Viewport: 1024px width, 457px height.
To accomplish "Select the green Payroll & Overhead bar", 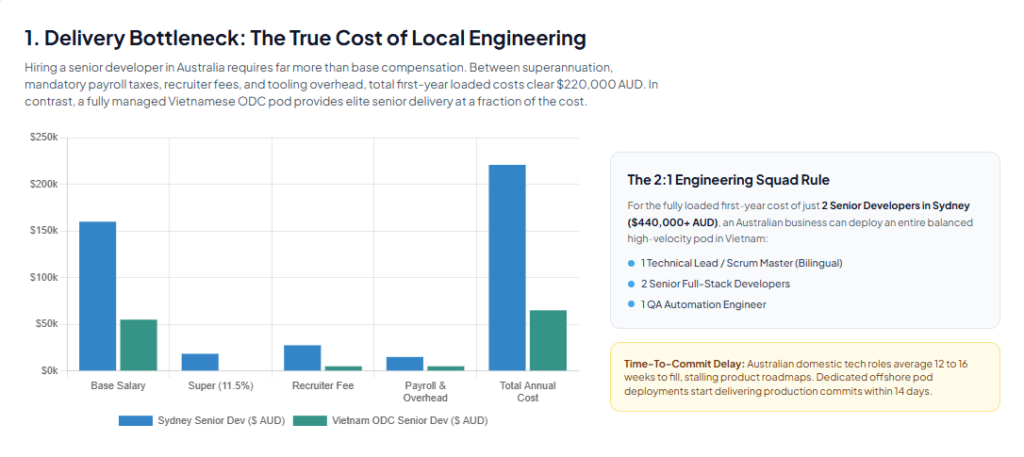I will 445,368.
